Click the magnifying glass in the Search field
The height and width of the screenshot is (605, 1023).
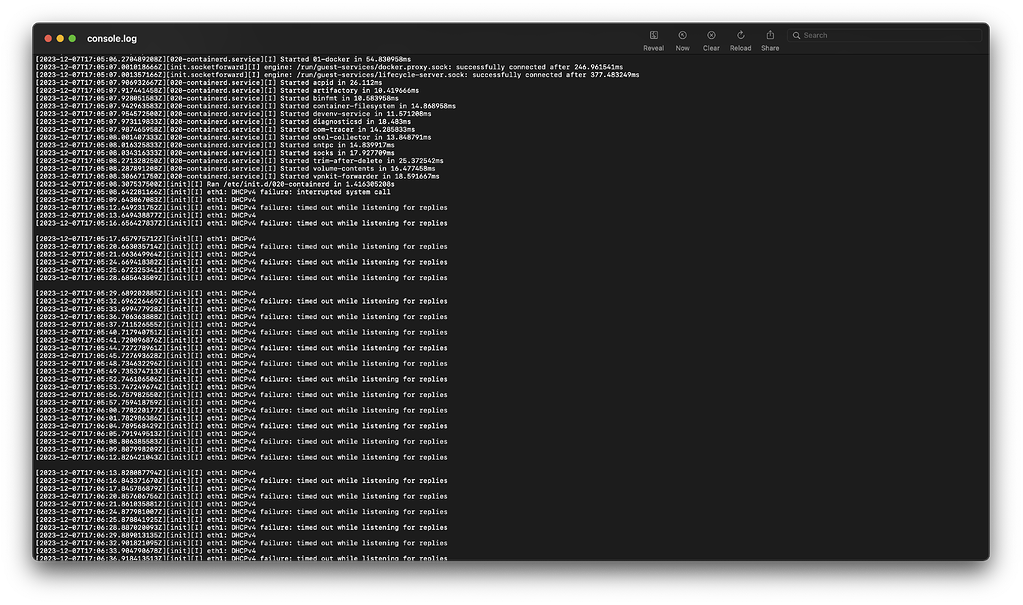pos(795,35)
